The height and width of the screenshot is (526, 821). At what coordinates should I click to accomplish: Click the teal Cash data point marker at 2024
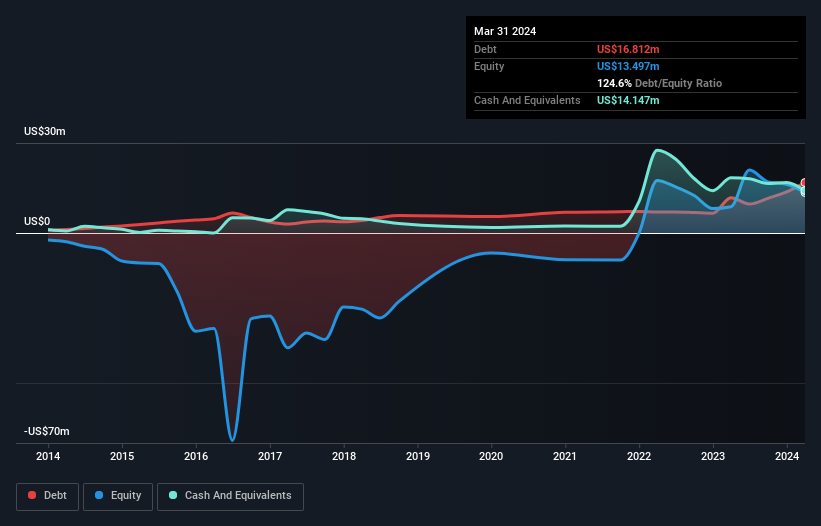click(x=804, y=191)
